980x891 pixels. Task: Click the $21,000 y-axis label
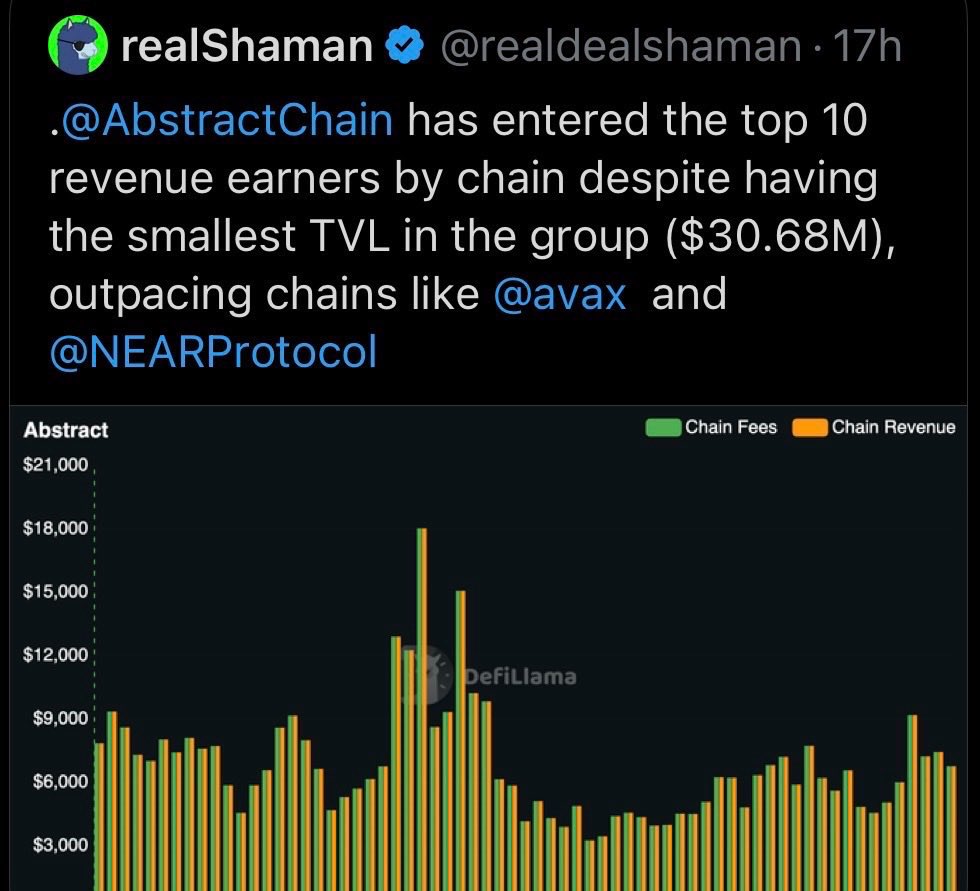click(x=56, y=466)
